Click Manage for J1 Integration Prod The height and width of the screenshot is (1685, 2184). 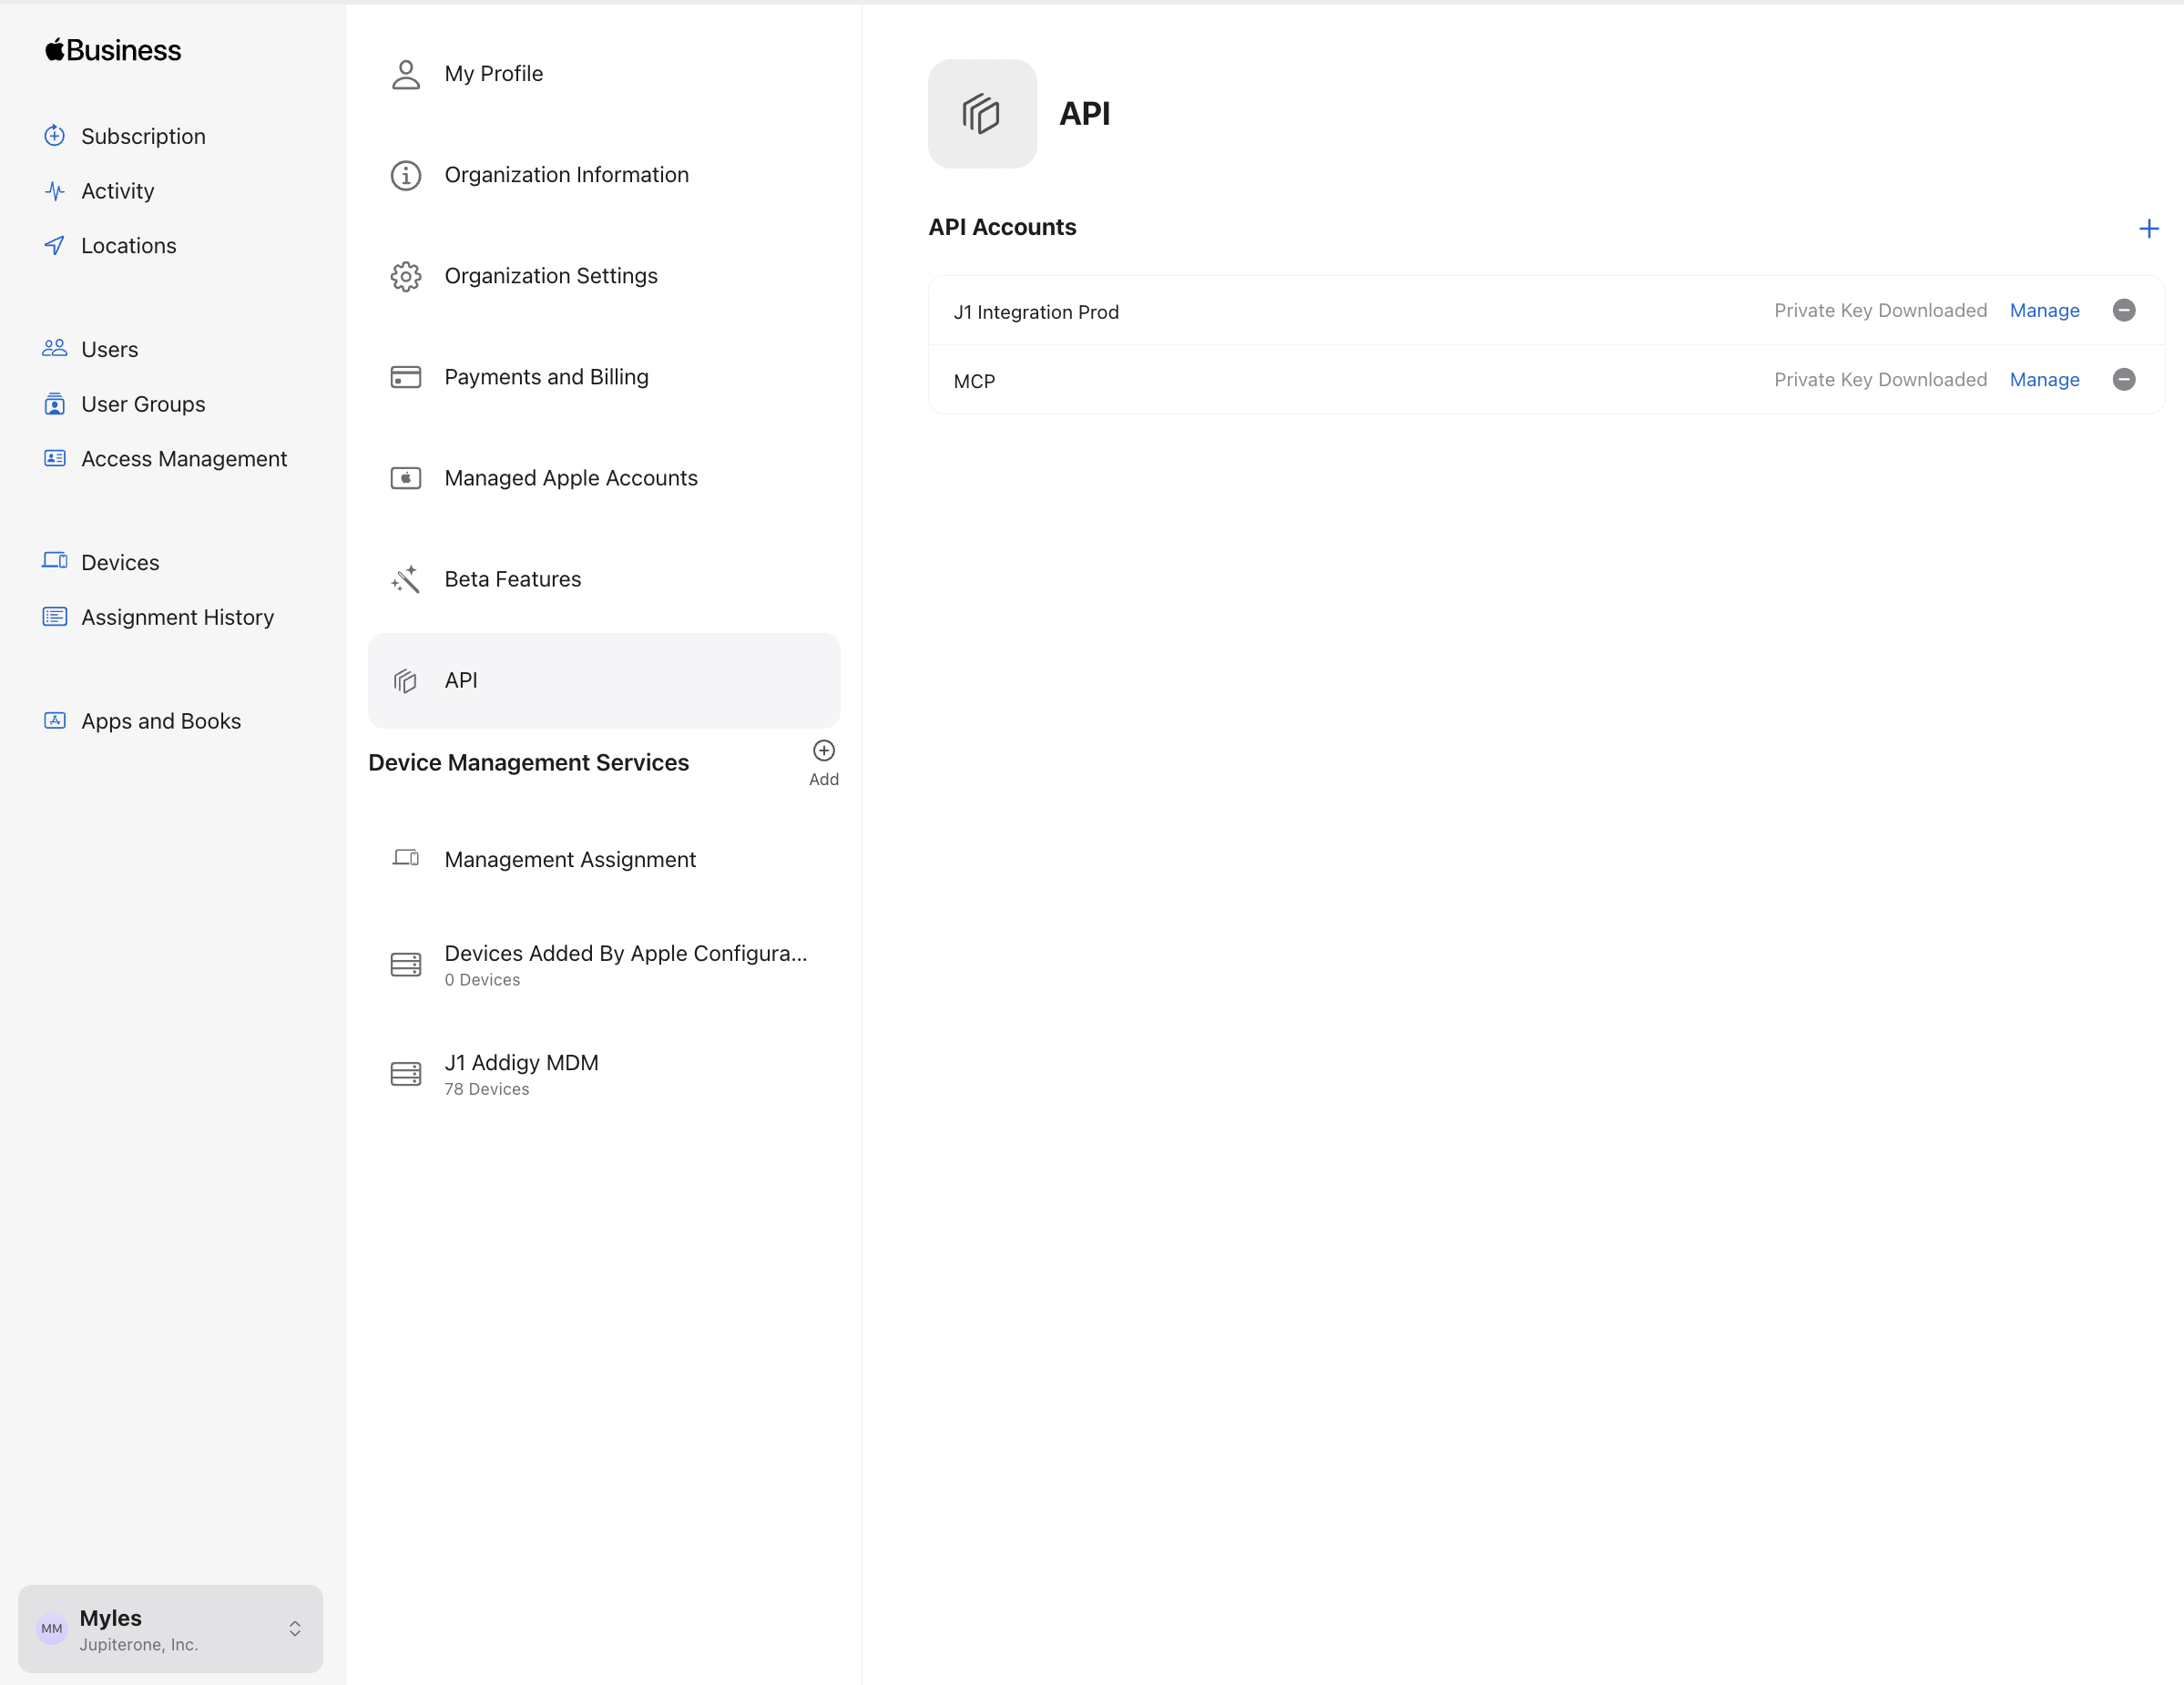(2044, 310)
